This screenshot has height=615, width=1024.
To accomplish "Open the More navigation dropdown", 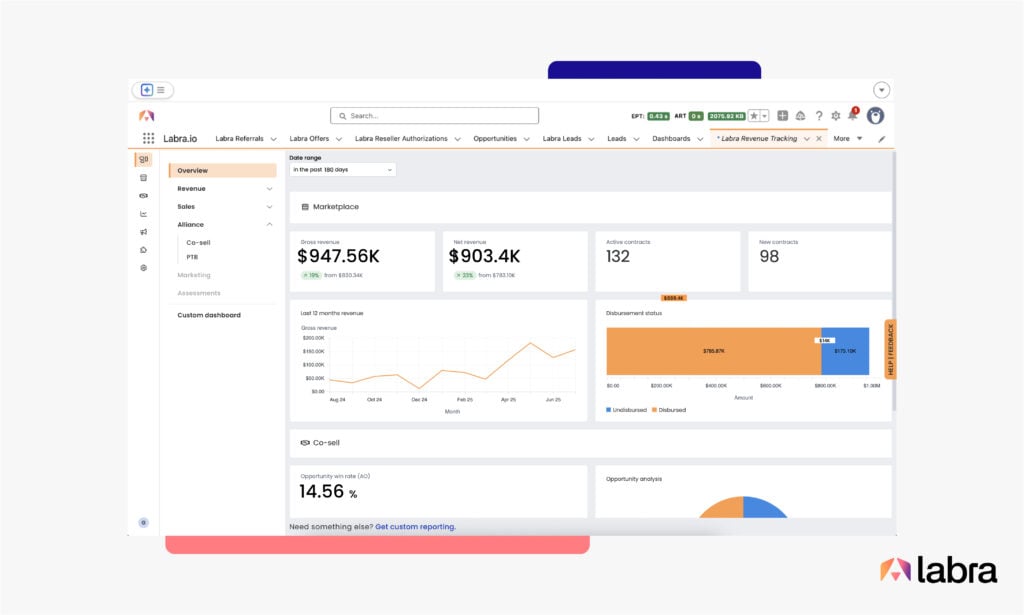I will click(848, 138).
